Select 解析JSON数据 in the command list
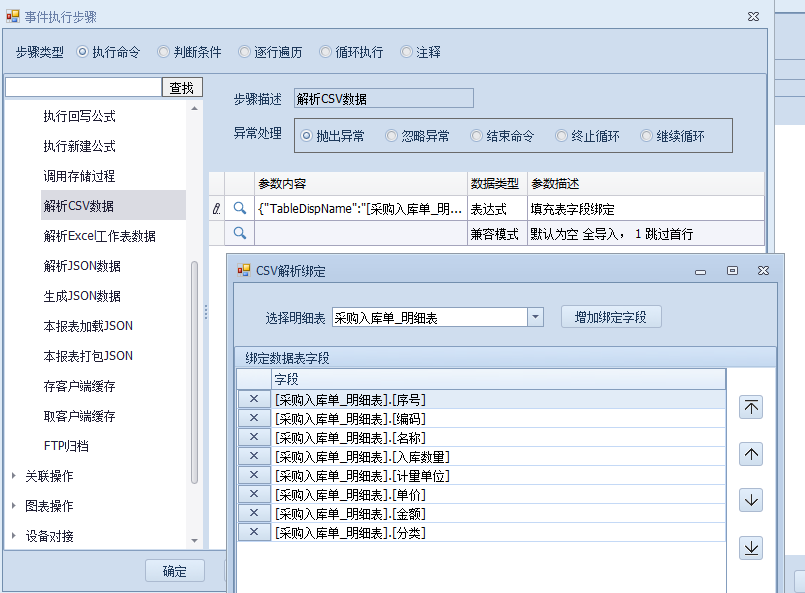Image resolution: width=805 pixels, height=593 pixels. coord(82,266)
